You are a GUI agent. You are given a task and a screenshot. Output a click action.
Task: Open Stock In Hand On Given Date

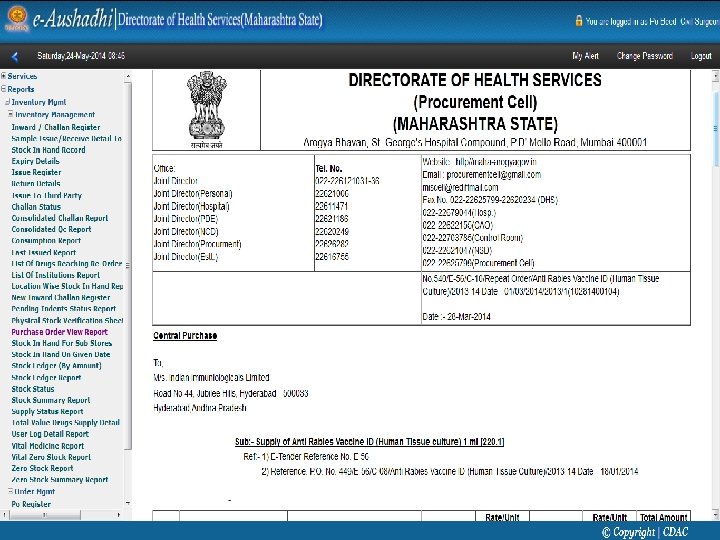(61, 354)
